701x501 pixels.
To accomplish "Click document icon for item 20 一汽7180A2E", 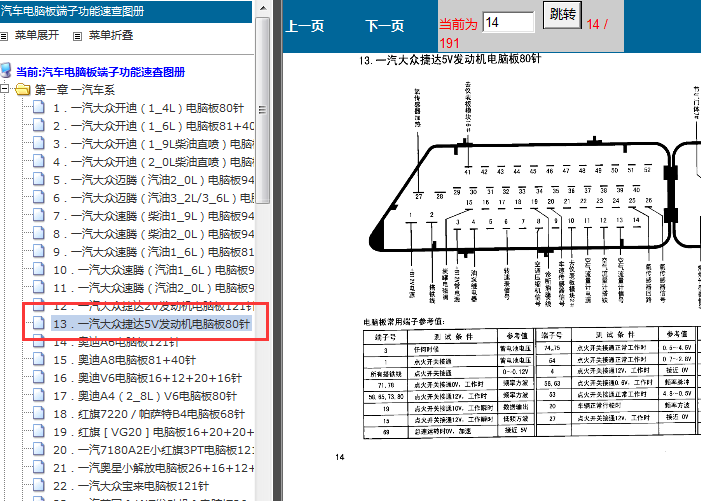I will click(x=39, y=450).
